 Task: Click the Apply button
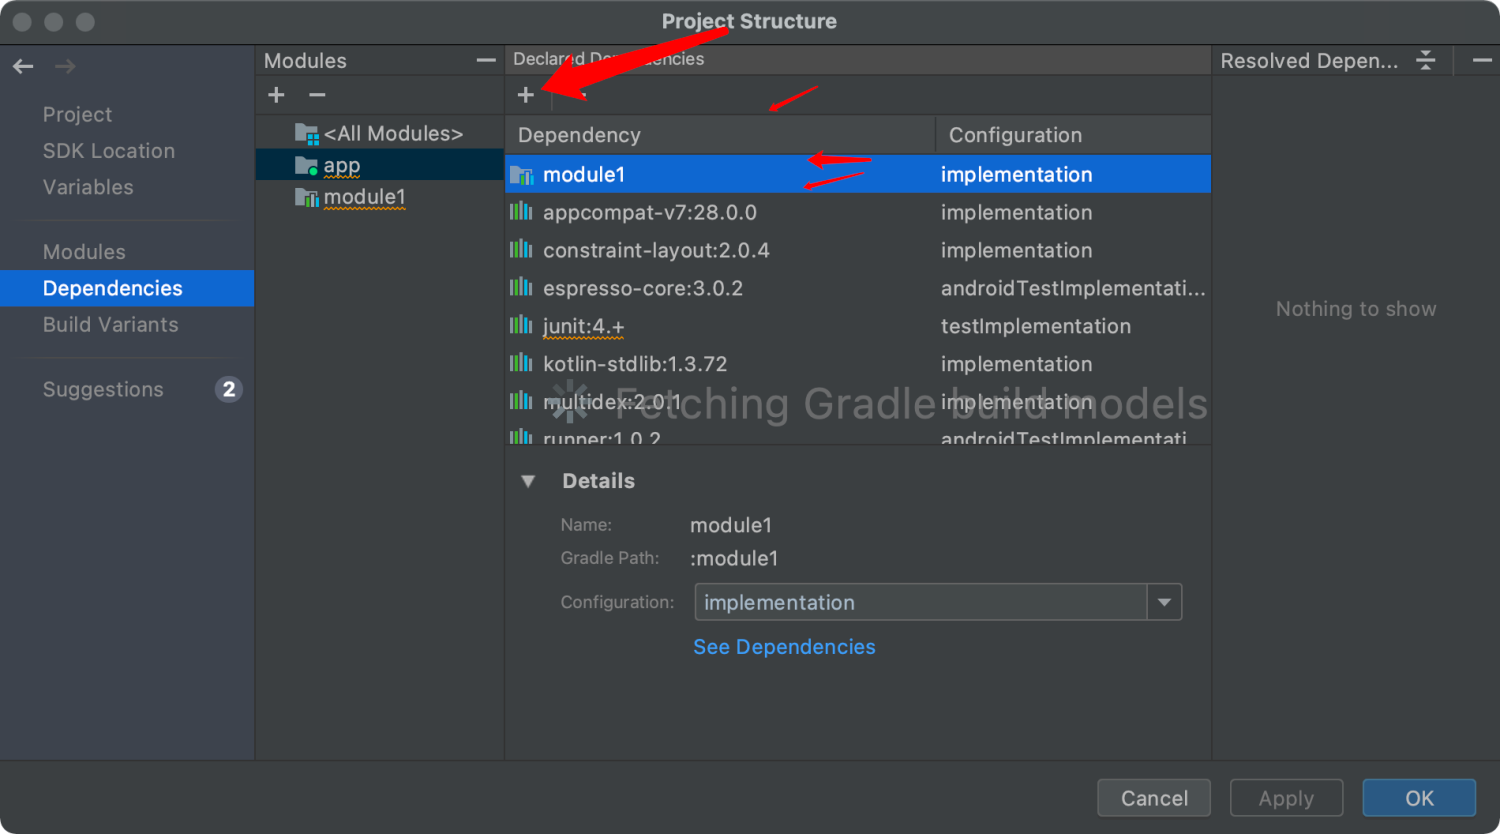click(x=1286, y=798)
